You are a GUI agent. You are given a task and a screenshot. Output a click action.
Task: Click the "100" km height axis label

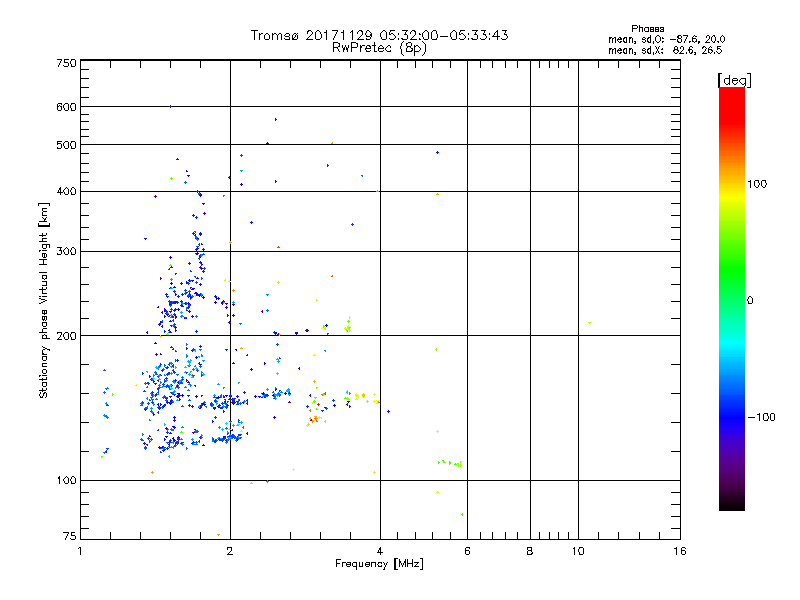(66, 480)
